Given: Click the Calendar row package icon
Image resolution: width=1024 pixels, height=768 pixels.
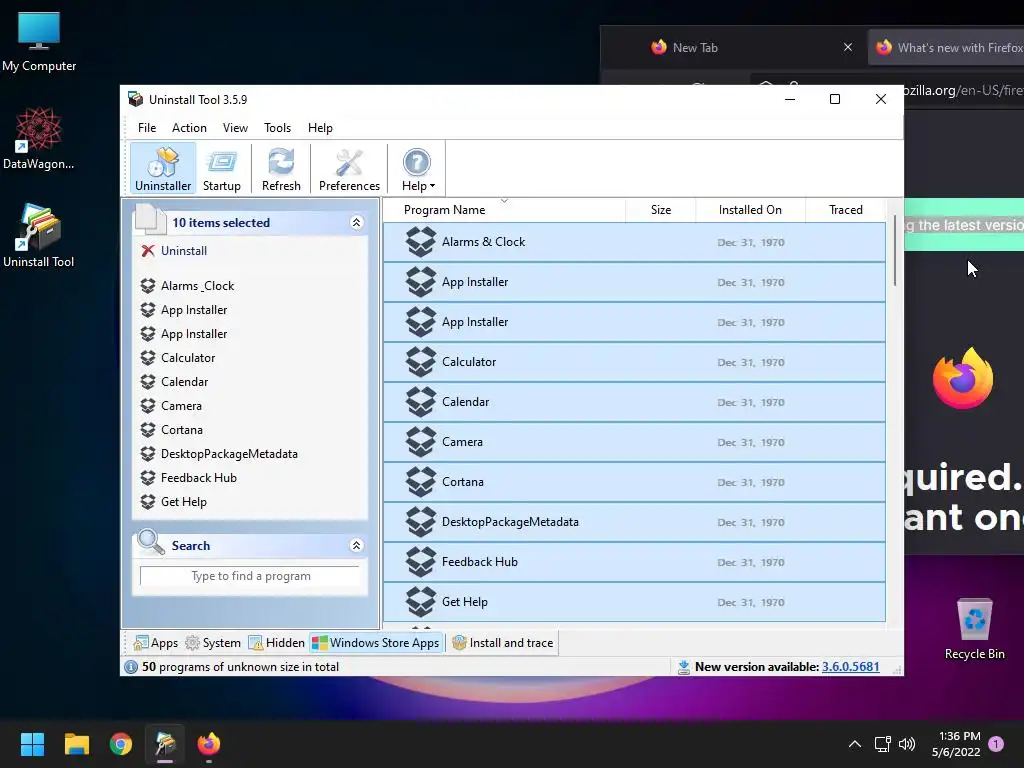Looking at the screenshot, I should pos(421,402).
